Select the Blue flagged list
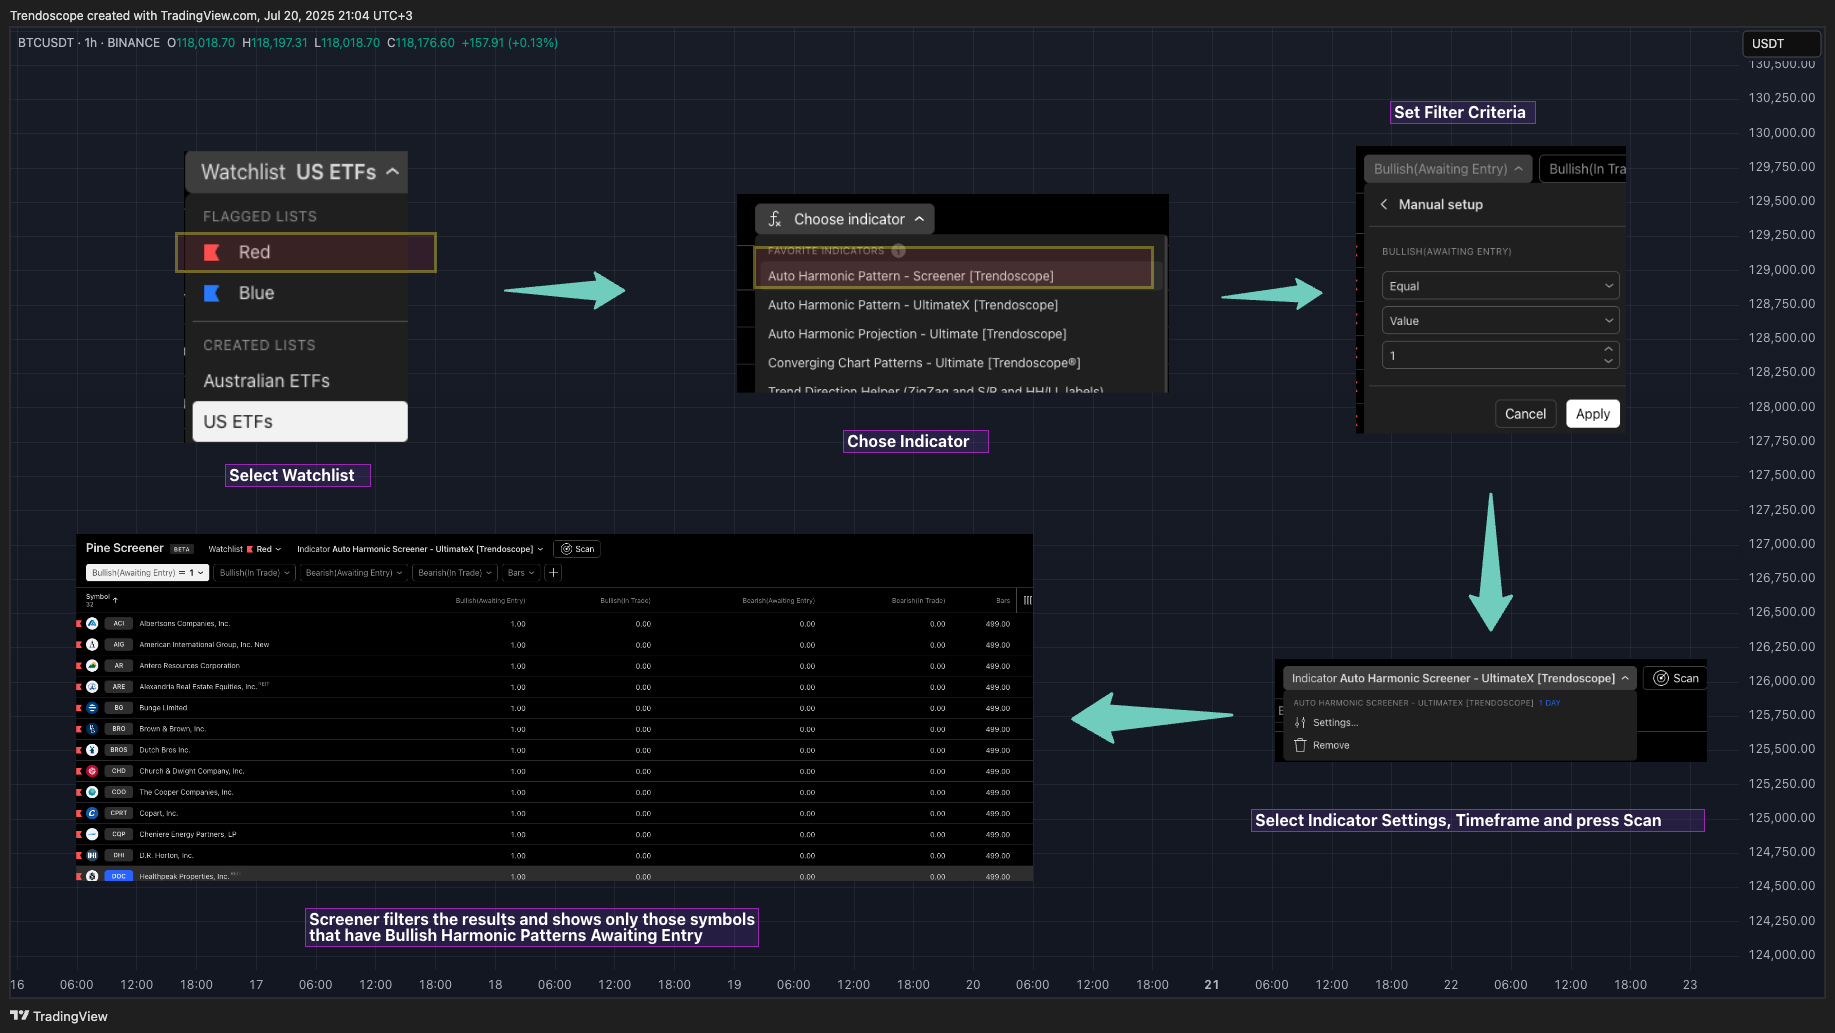1835x1033 pixels. coord(299,293)
